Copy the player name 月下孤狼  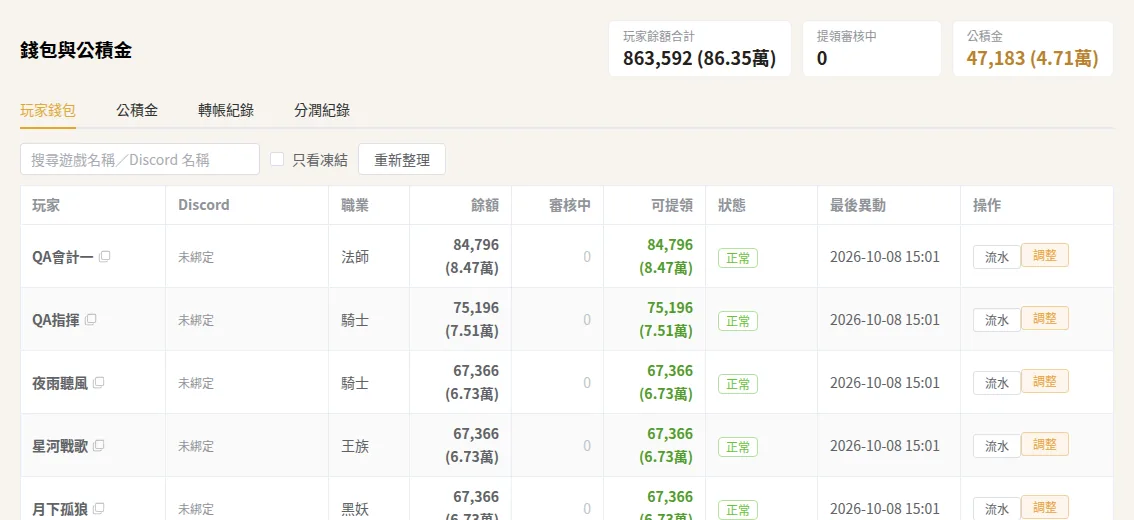[99, 508]
